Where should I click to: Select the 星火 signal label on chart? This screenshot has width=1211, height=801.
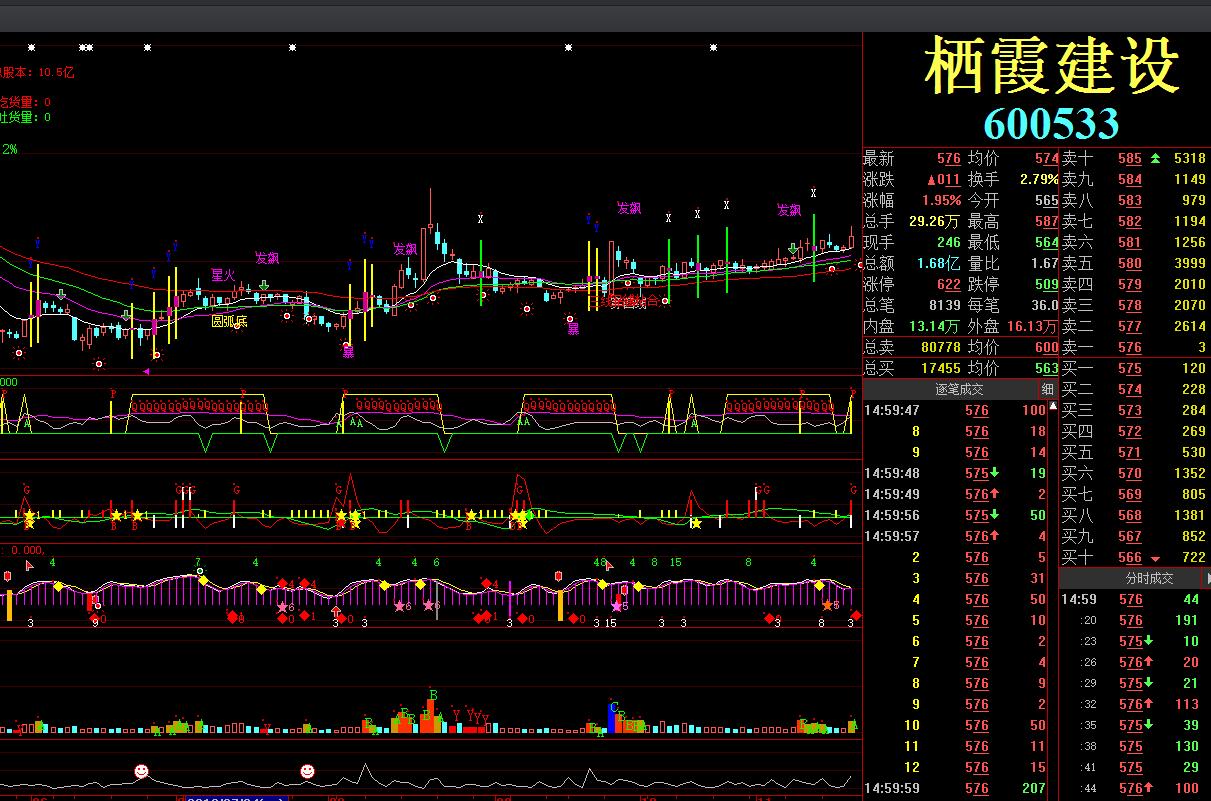click(223, 275)
